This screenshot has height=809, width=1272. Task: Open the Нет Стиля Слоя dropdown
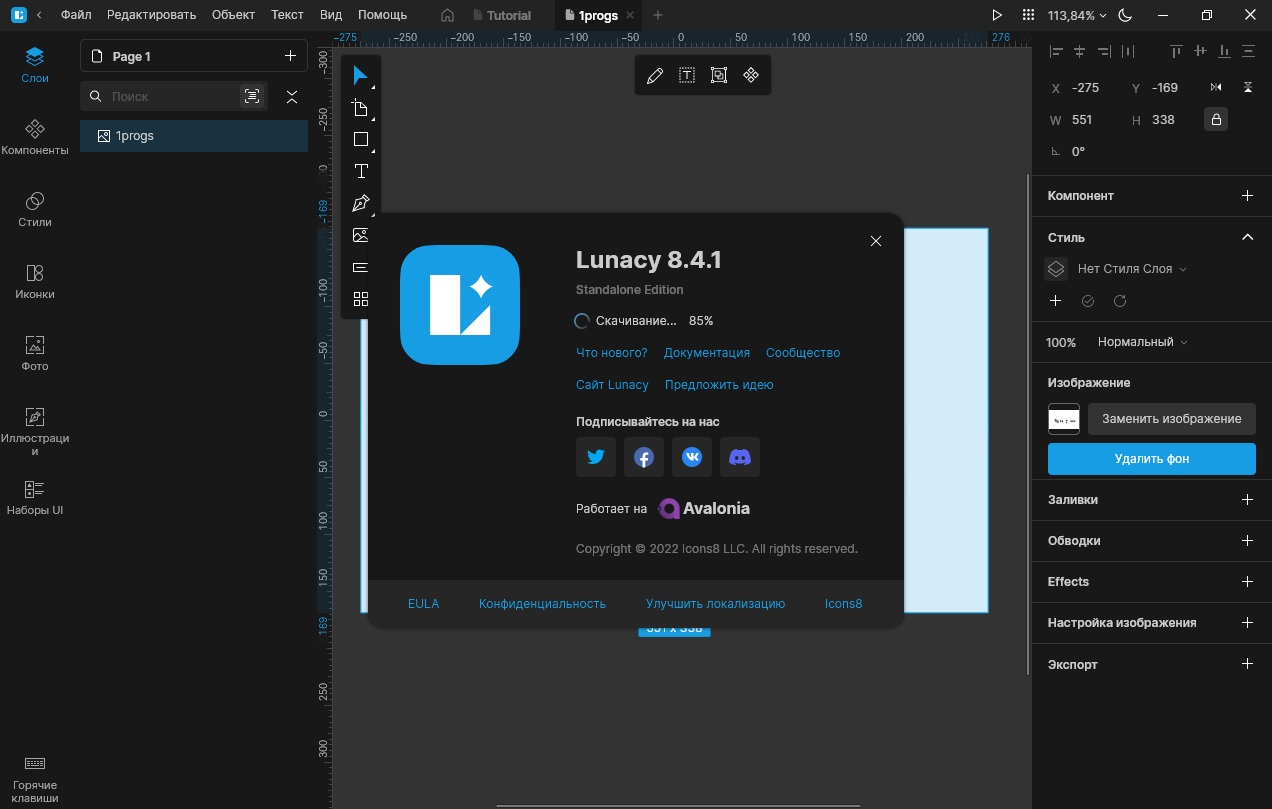(x=1132, y=269)
